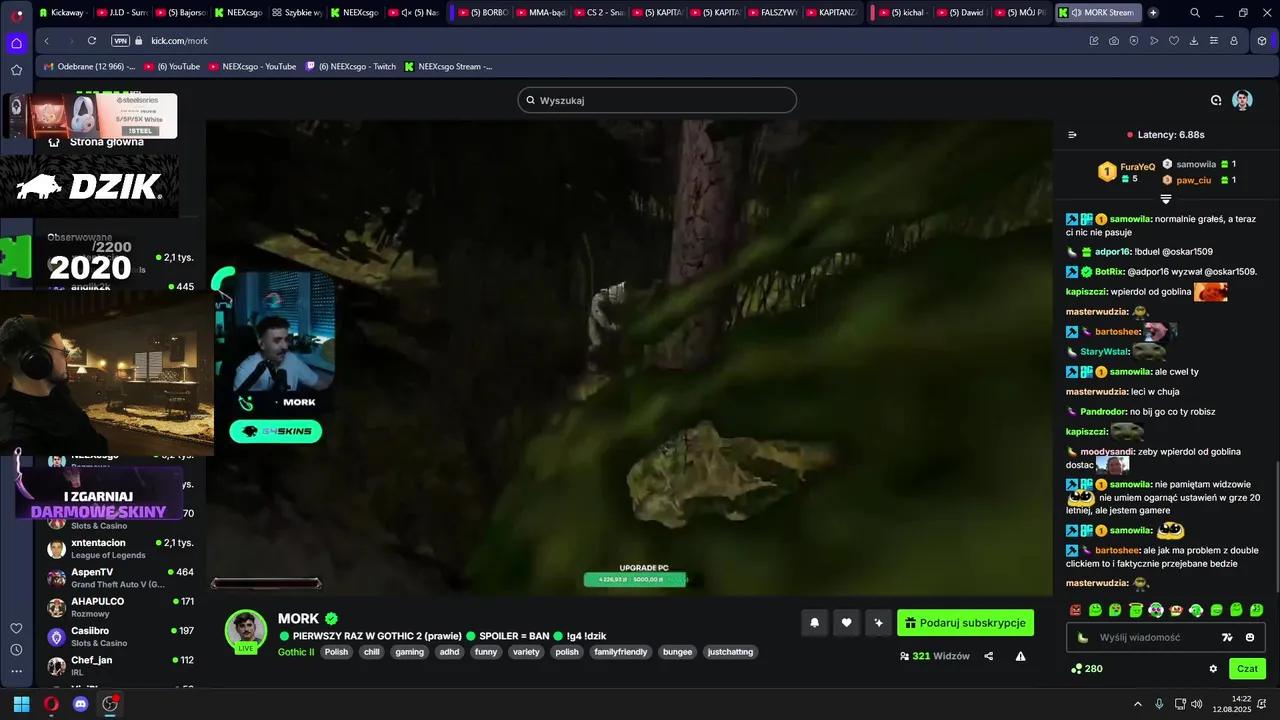This screenshot has height=720, width=1280.
Task: Open the downloads icon in toolbar
Action: (x=1194, y=41)
